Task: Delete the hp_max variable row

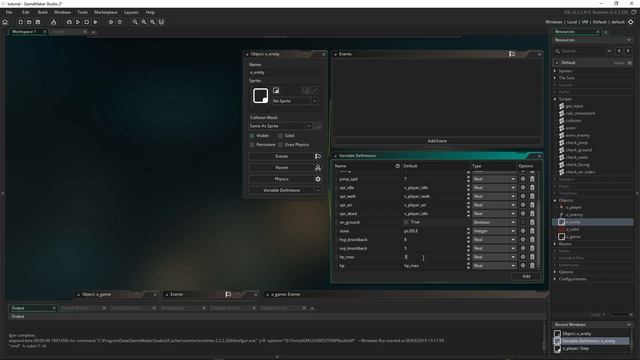Action: [x=532, y=257]
